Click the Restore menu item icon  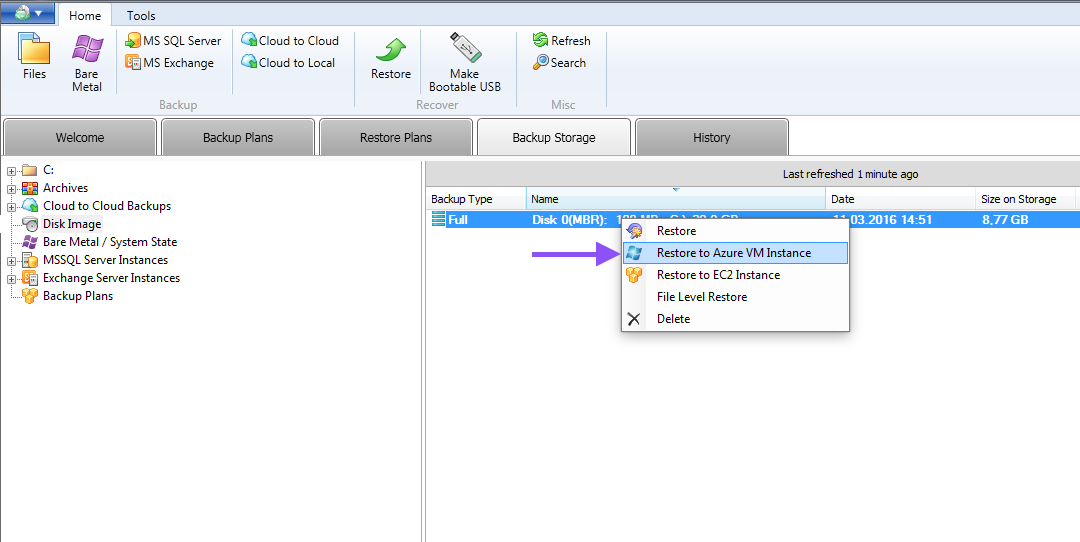click(634, 231)
